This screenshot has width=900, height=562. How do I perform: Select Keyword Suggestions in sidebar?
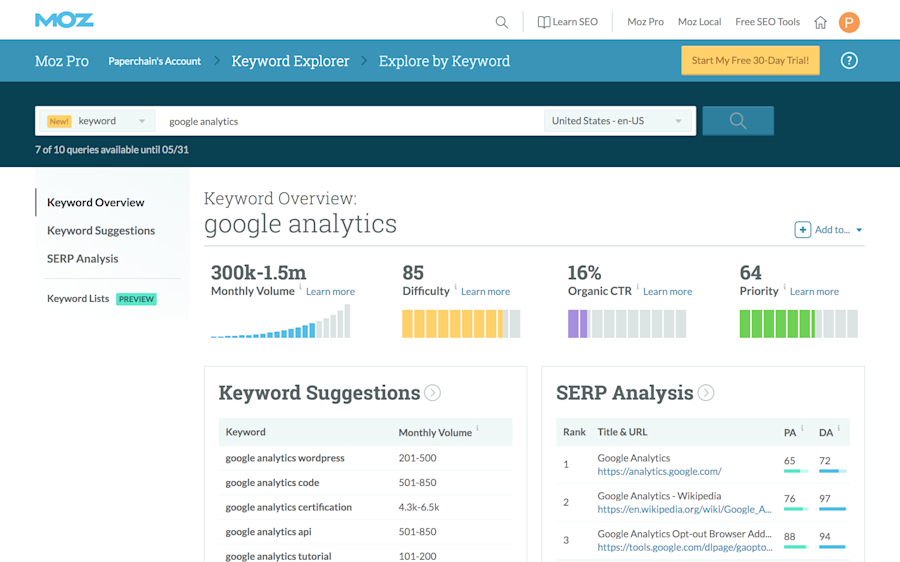click(x=101, y=230)
